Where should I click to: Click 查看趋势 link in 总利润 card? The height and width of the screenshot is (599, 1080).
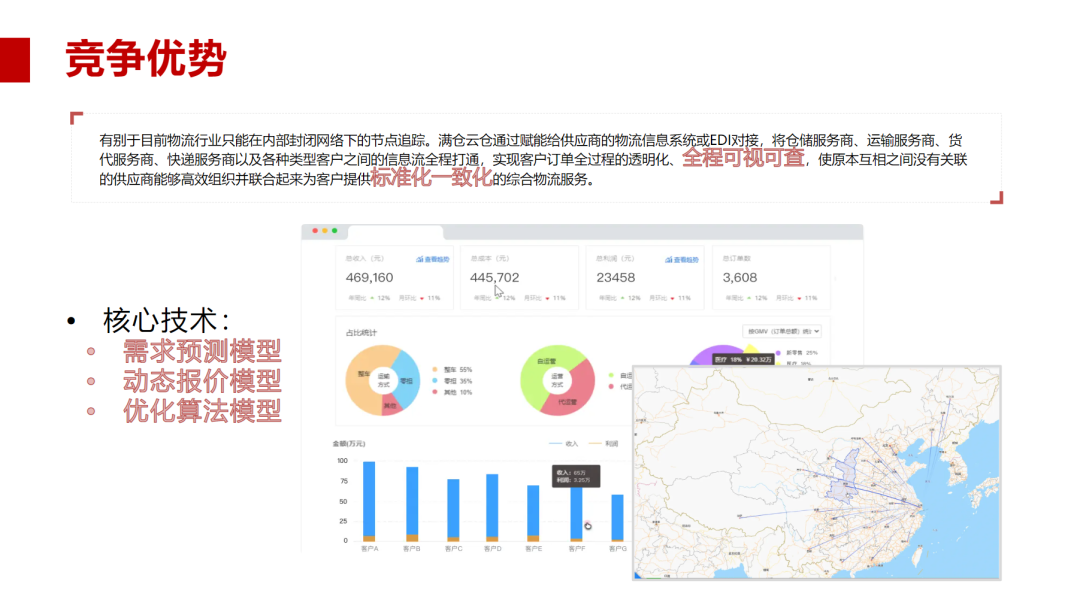click(x=682, y=260)
